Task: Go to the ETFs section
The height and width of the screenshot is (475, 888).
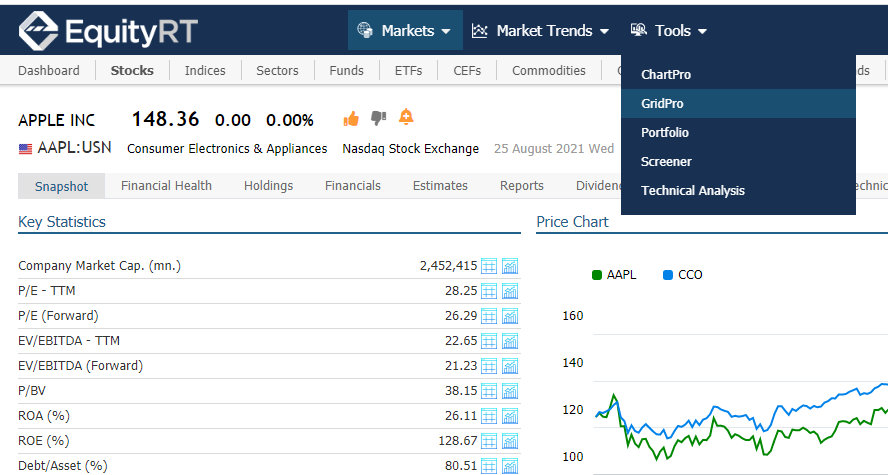Action: (x=408, y=70)
